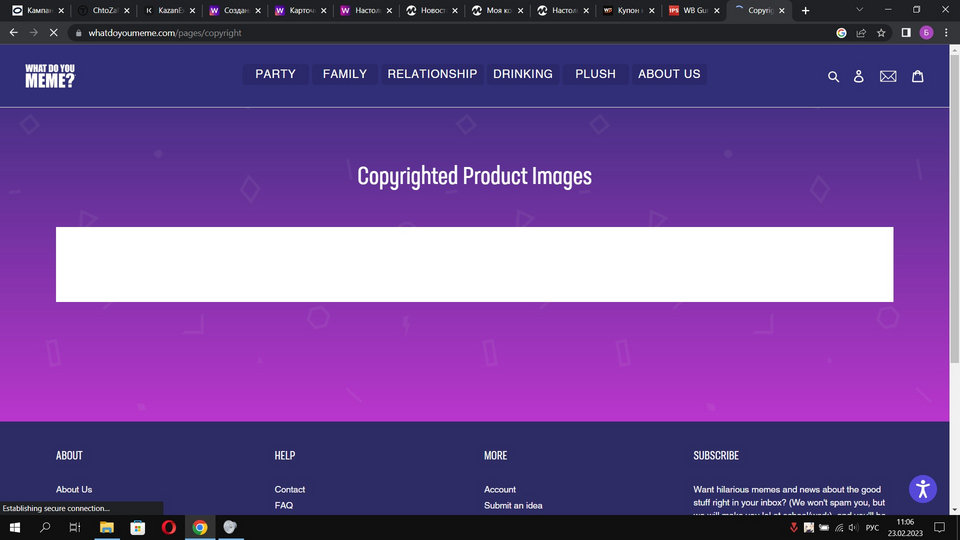This screenshot has width=960, height=540.
Task: Stop page loading with X button
Action: pos(53,32)
